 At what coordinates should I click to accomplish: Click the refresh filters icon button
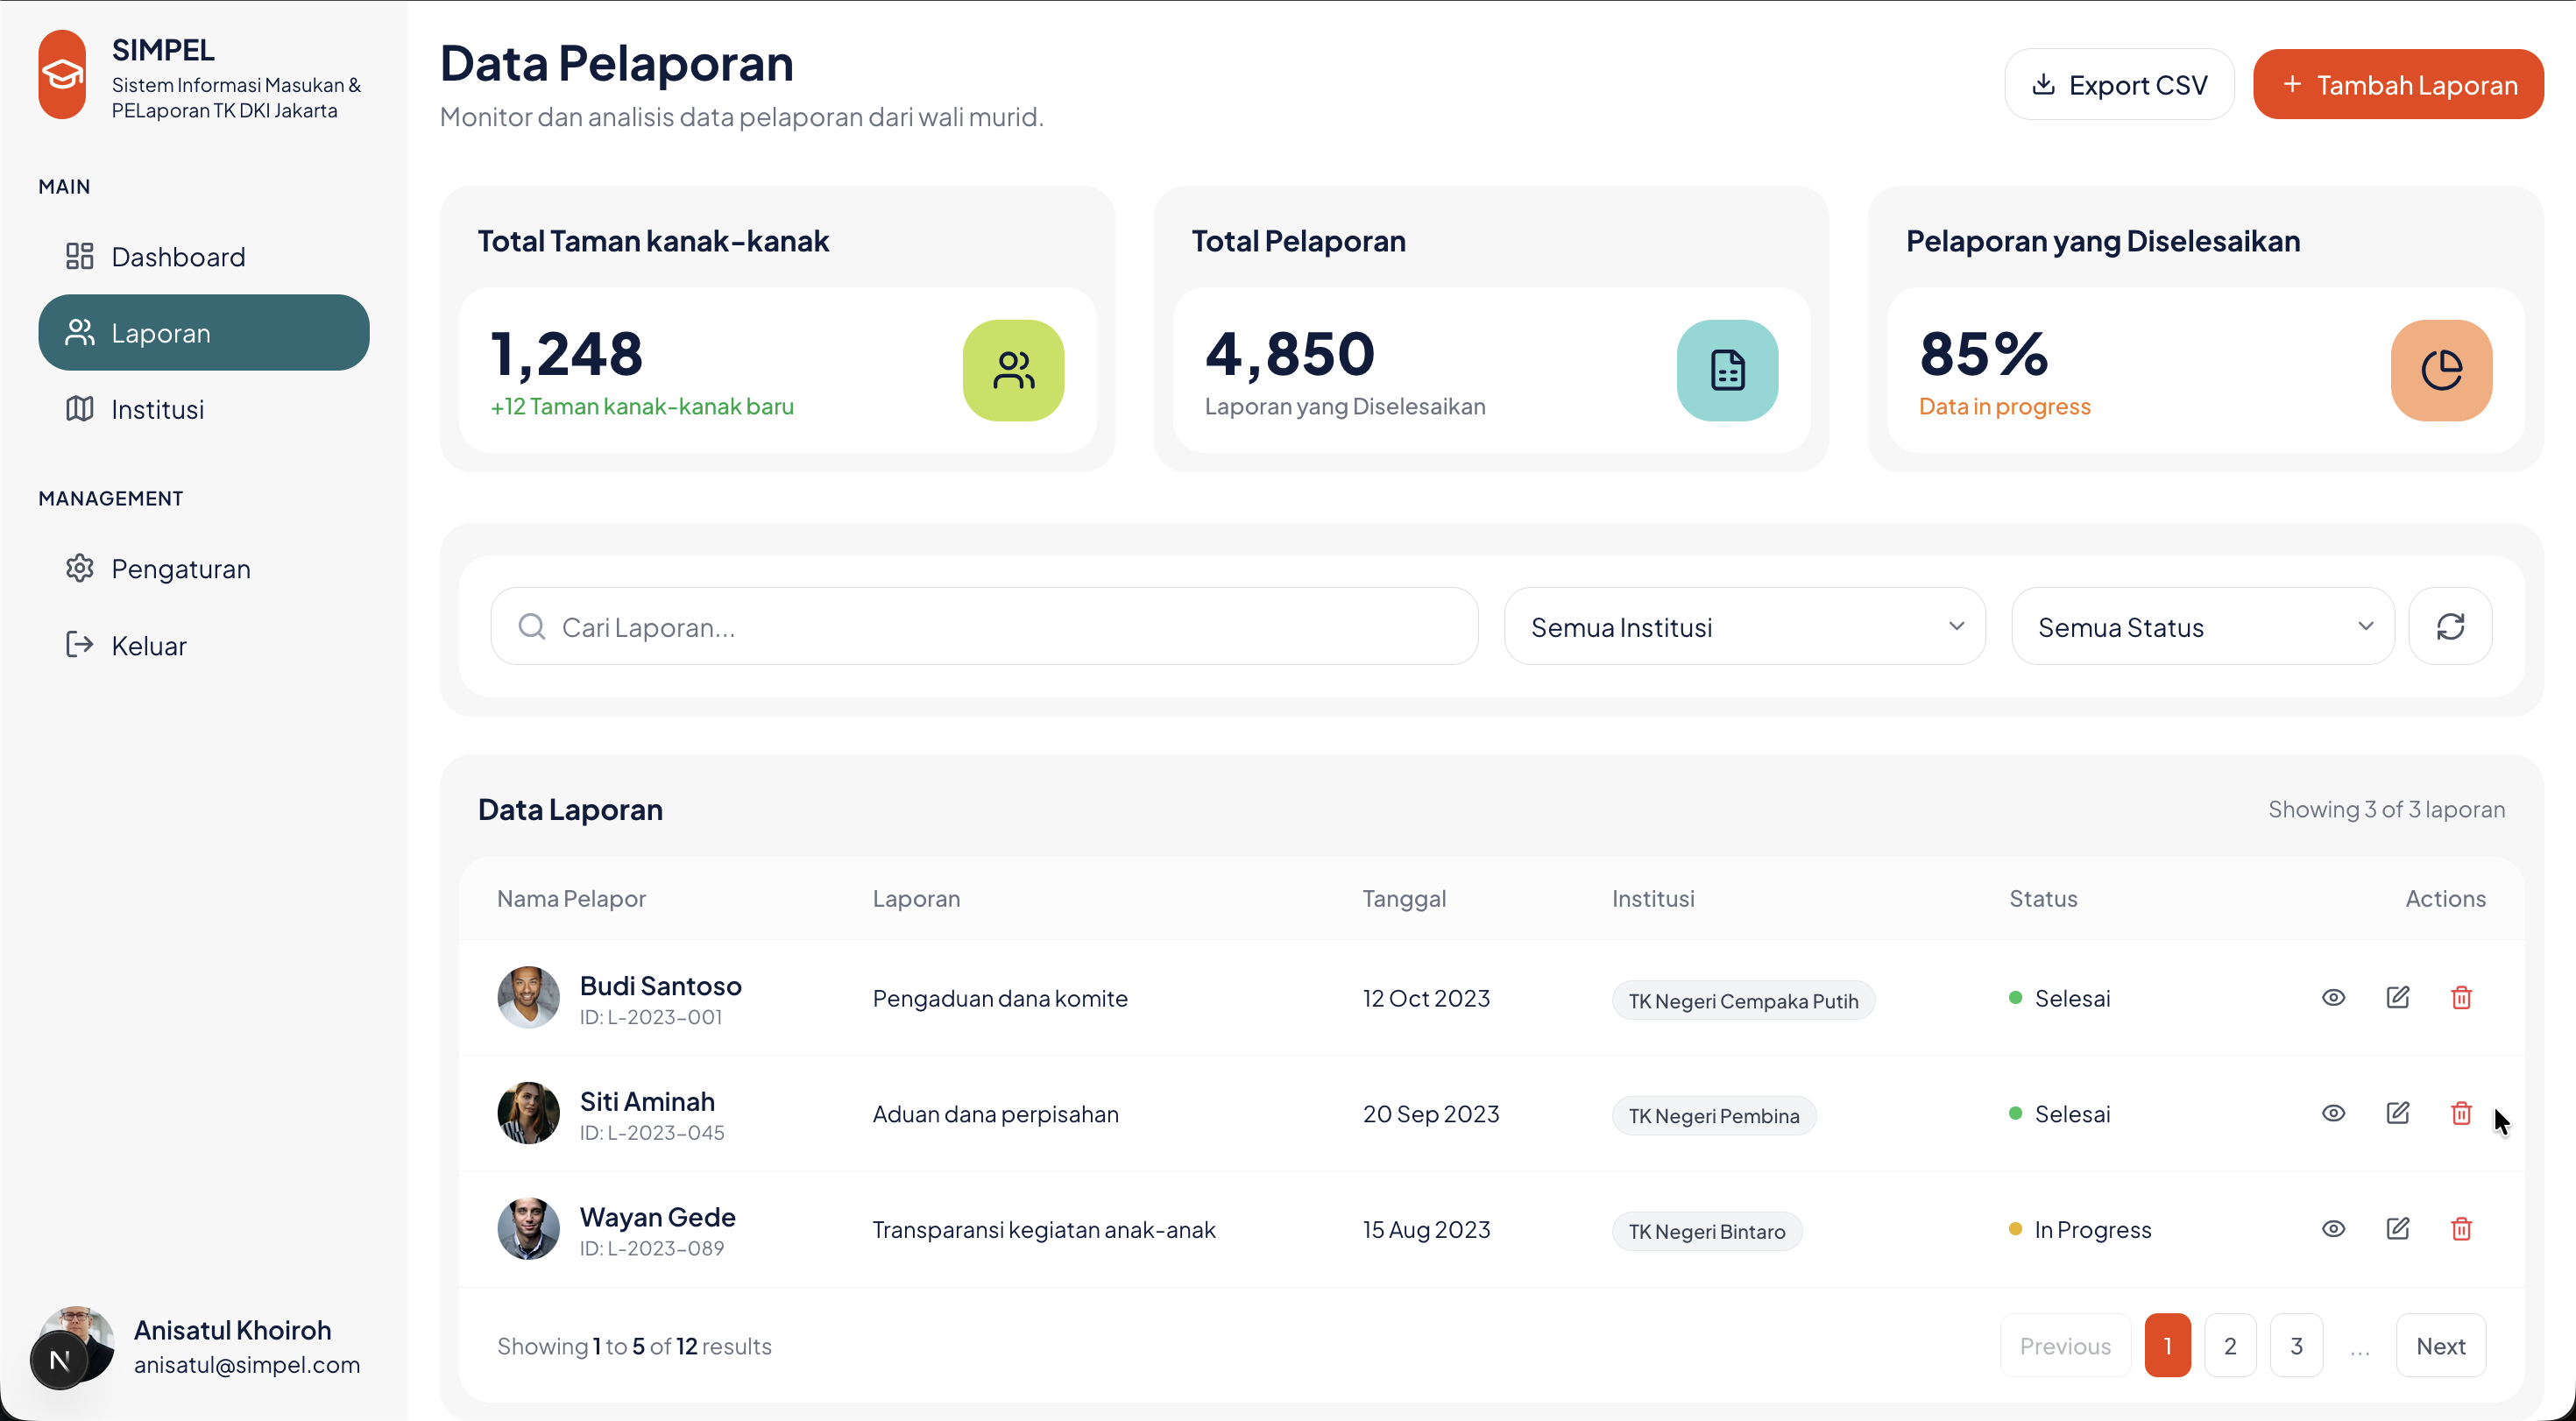click(x=2450, y=627)
